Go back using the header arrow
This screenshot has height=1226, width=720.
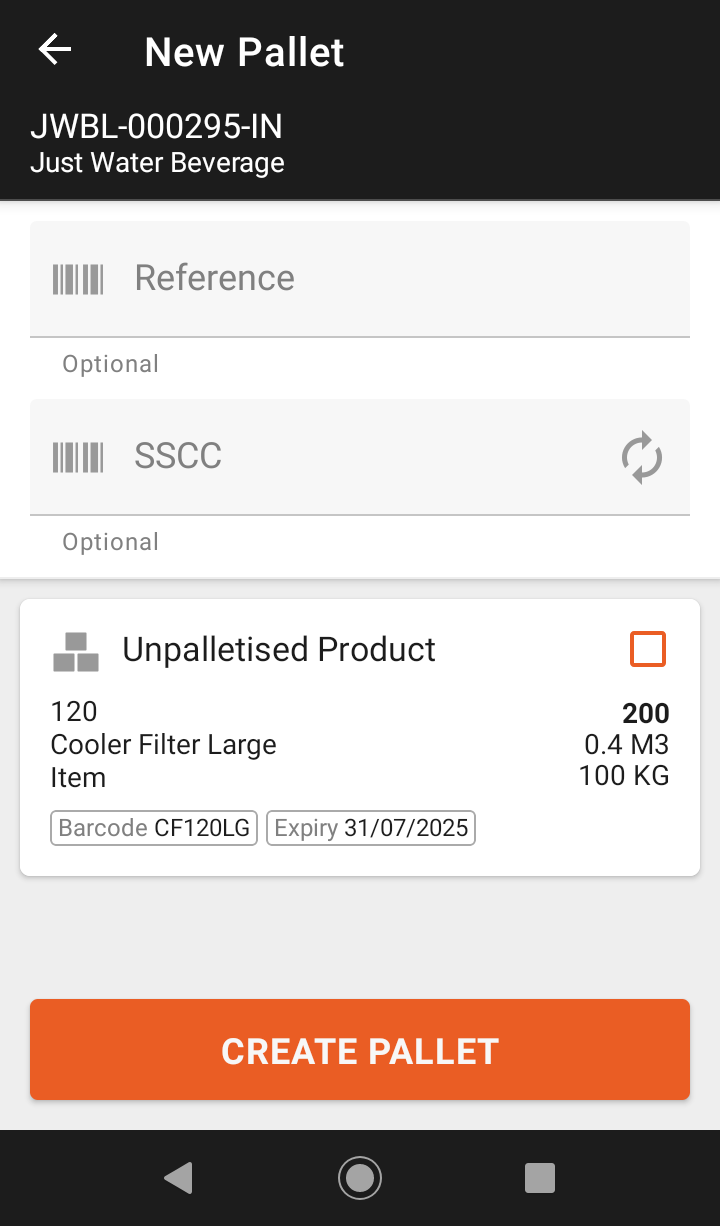coord(55,50)
